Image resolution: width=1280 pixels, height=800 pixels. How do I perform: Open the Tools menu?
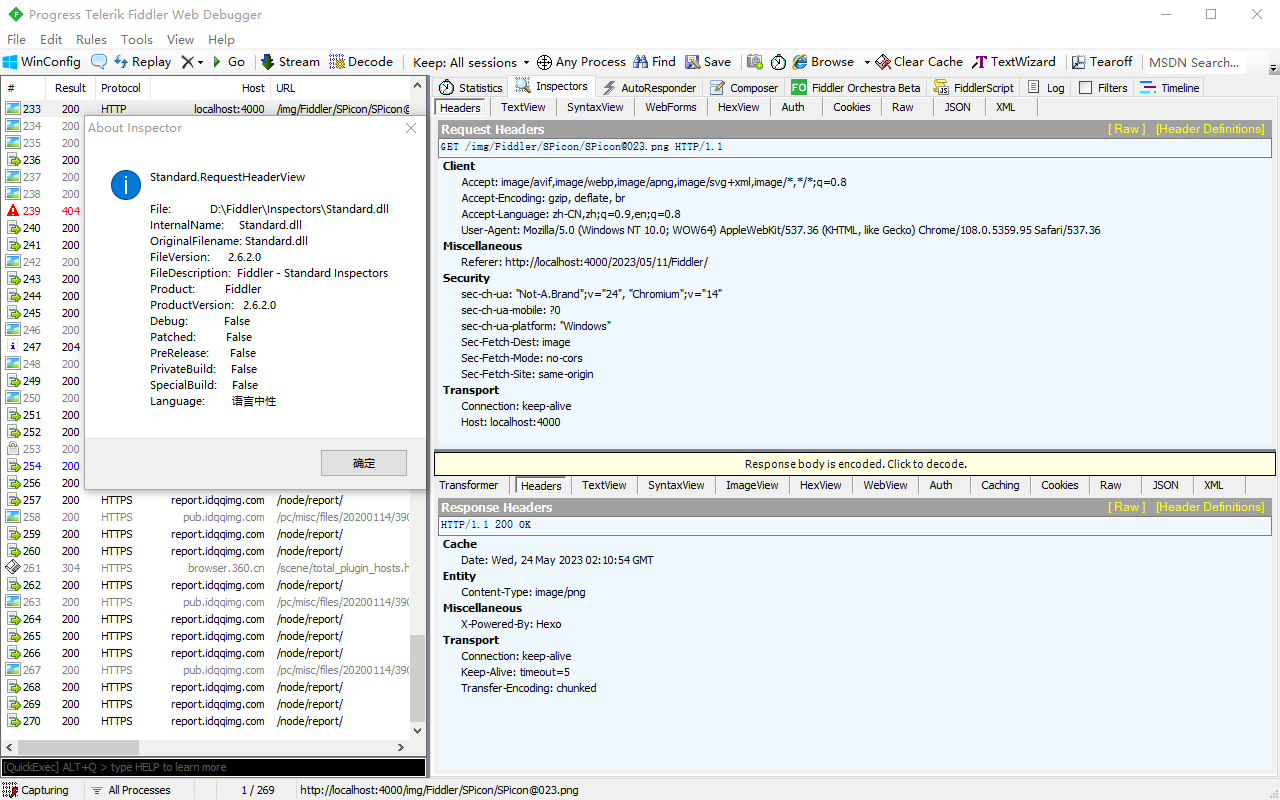coord(137,40)
